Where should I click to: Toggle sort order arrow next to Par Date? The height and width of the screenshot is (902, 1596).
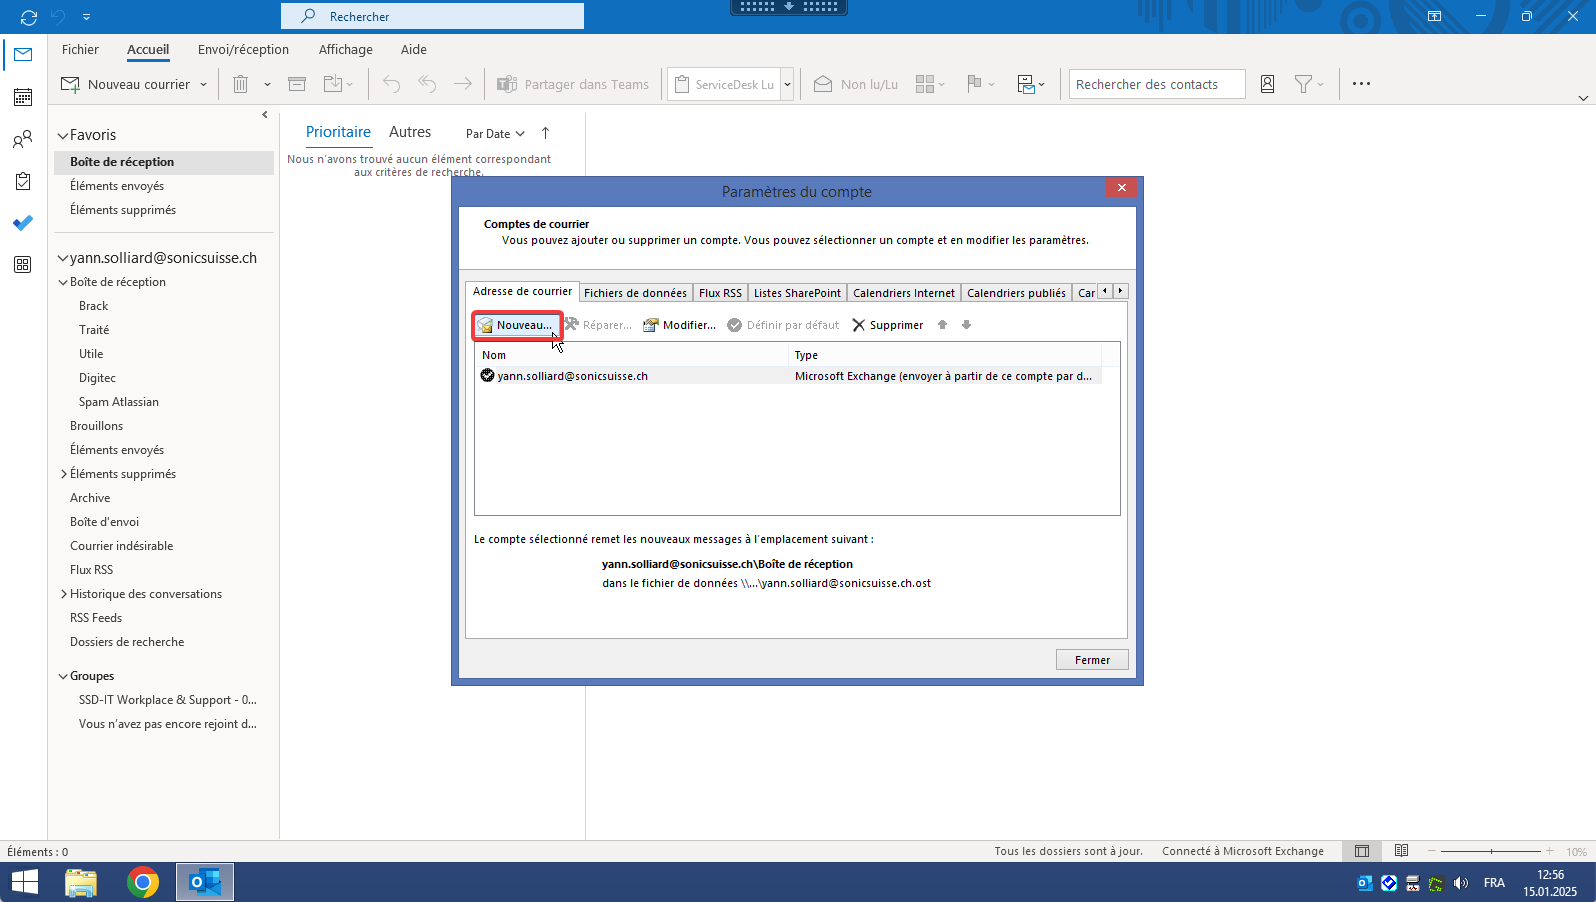545,133
